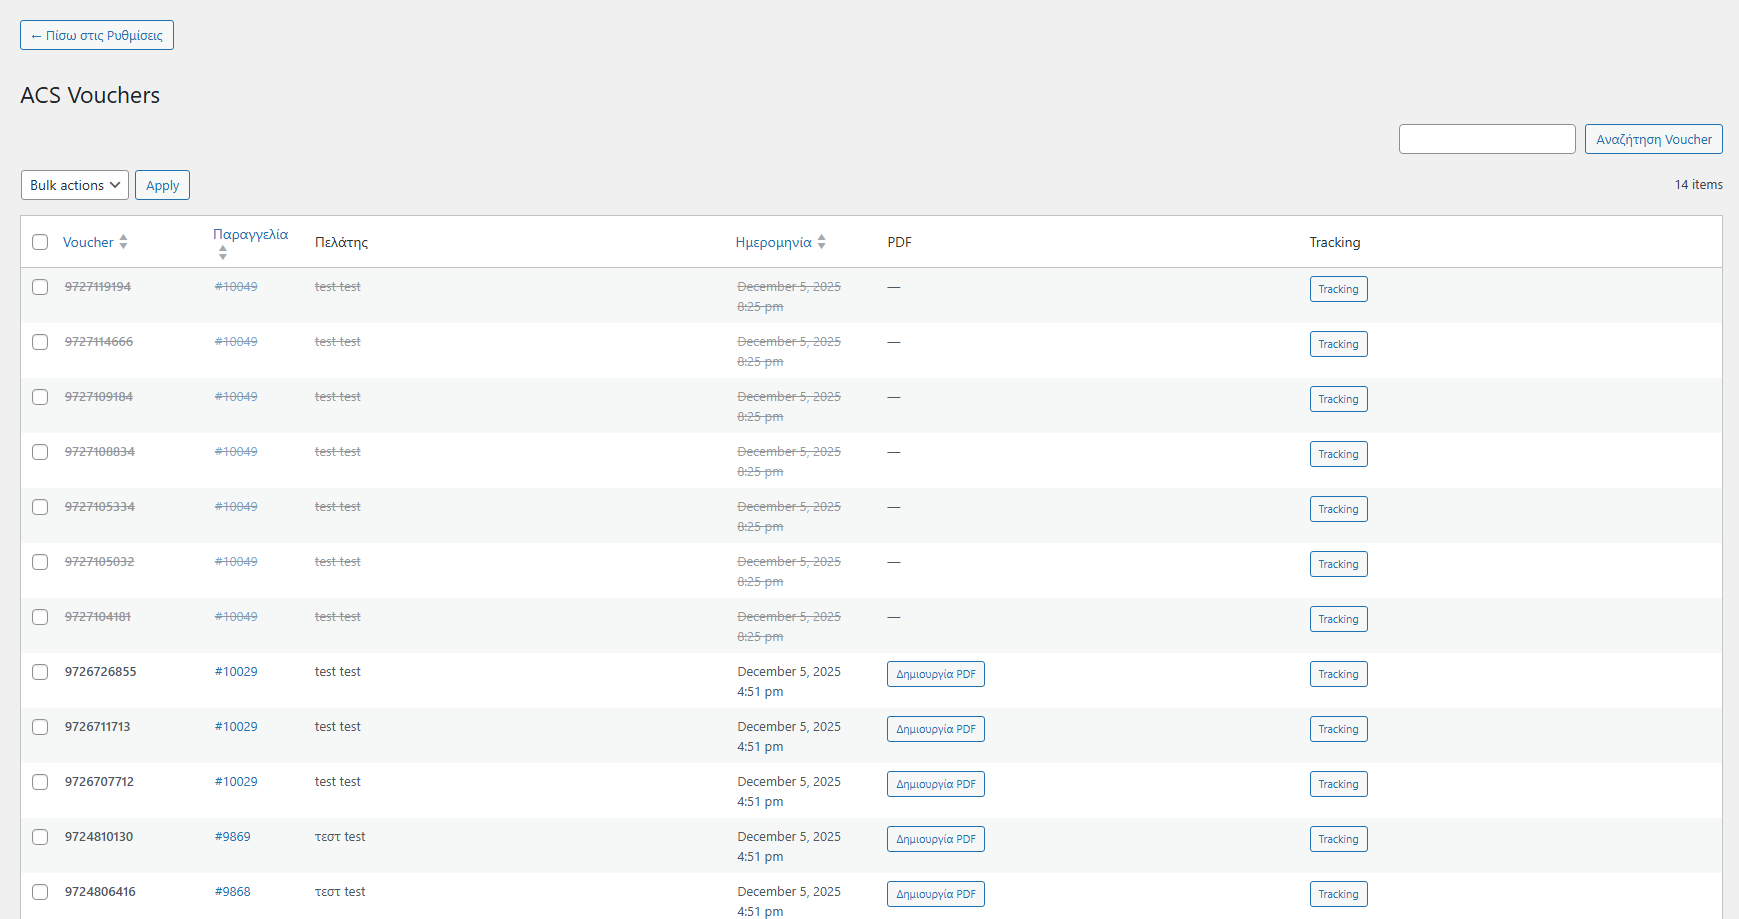Select voucher 9726726855 checkbox
The width and height of the screenshot is (1739, 919).
click(40, 672)
